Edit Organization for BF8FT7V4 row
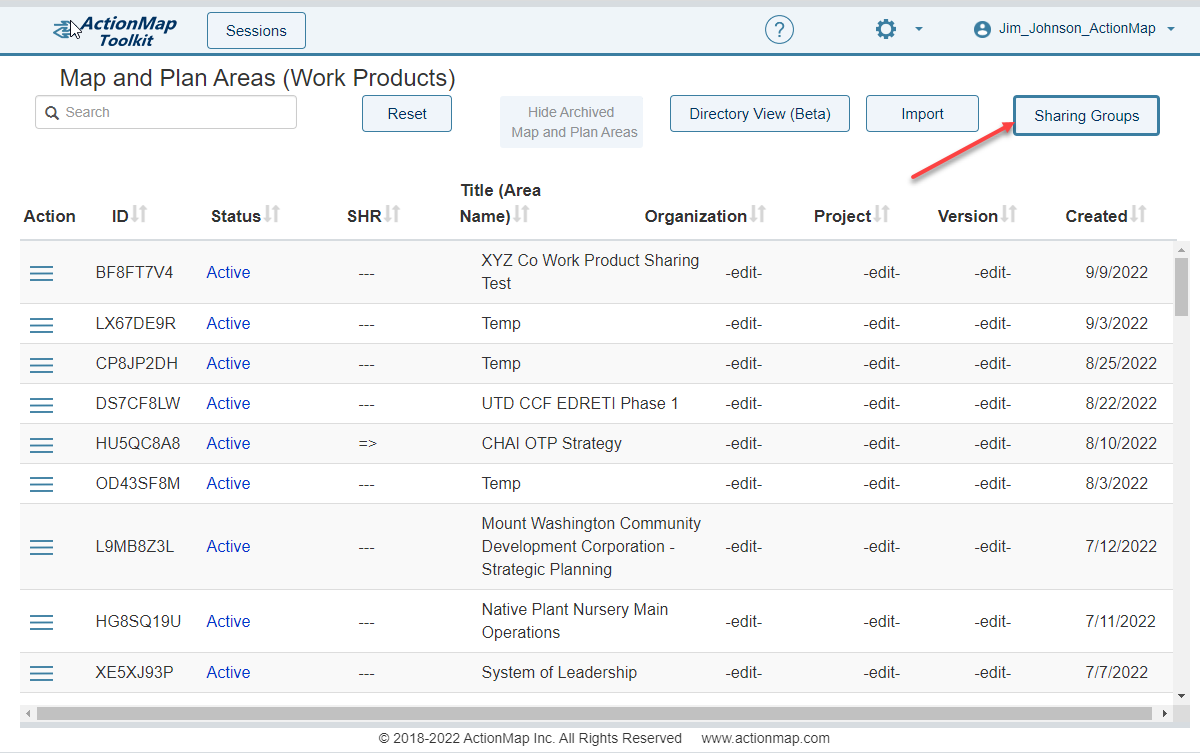This screenshot has width=1200, height=753. point(744,273)
